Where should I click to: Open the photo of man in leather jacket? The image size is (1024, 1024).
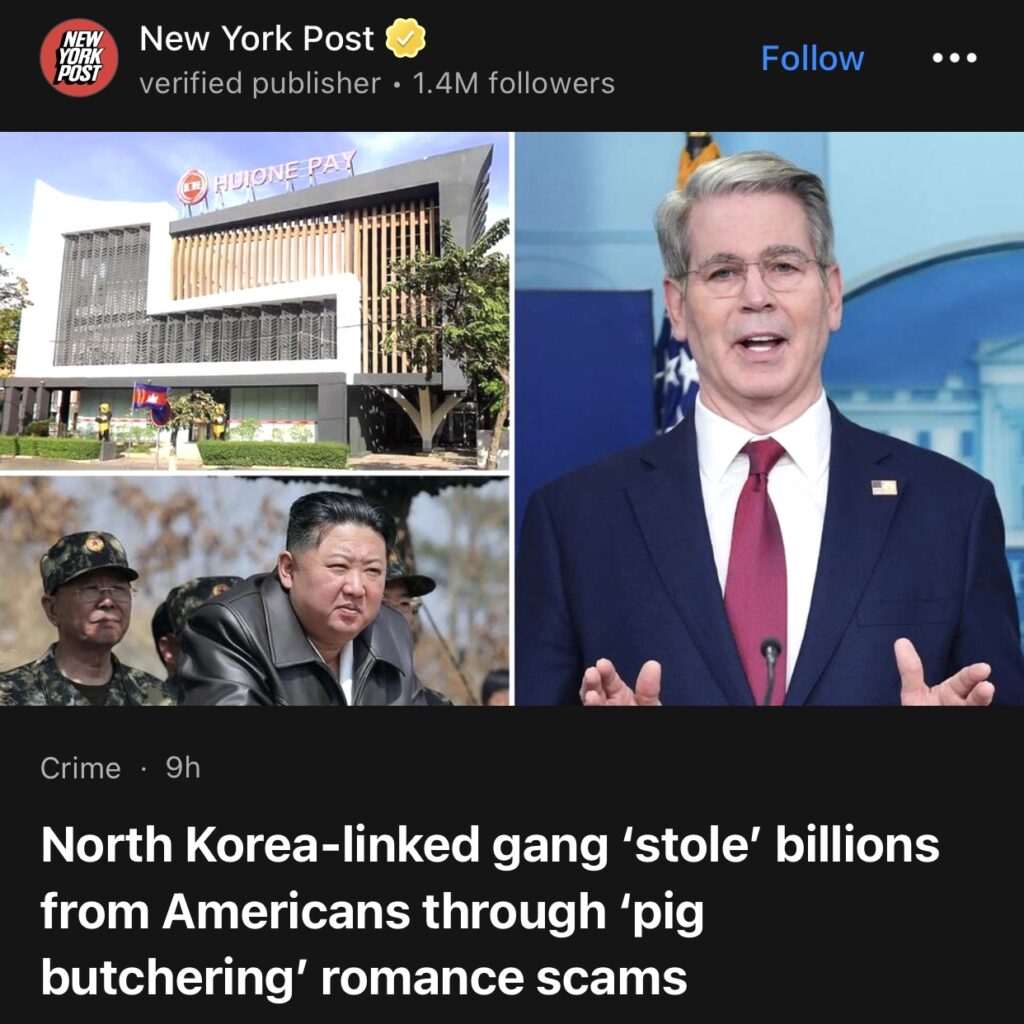255,591
